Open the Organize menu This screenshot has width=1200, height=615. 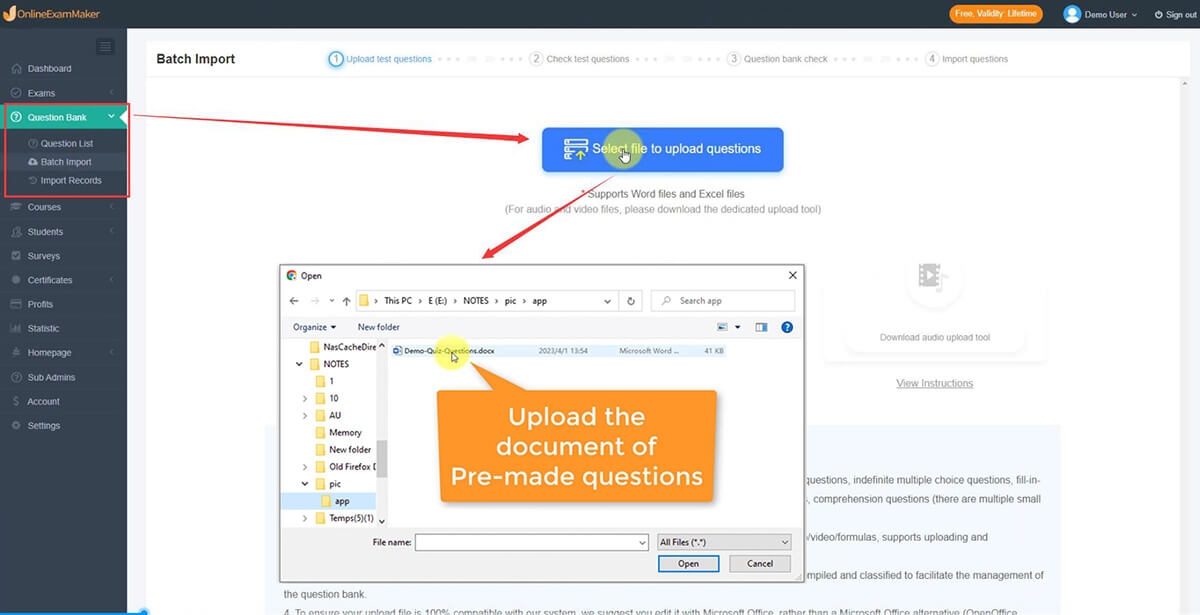[315, 327]
